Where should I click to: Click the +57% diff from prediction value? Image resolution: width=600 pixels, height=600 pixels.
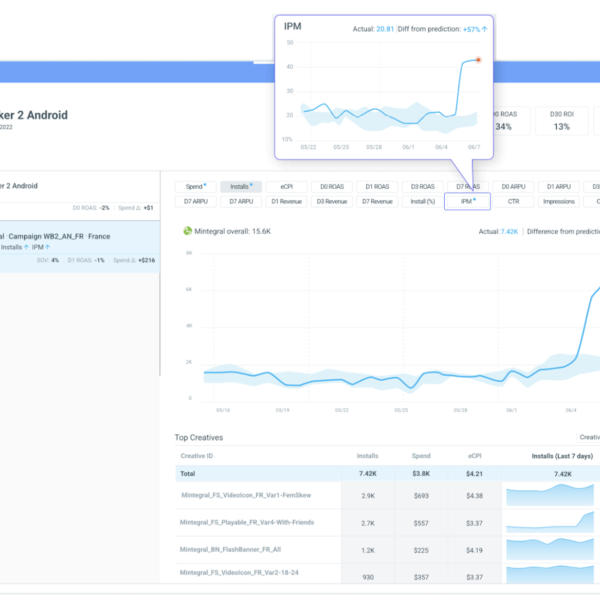tap(471, 29)
